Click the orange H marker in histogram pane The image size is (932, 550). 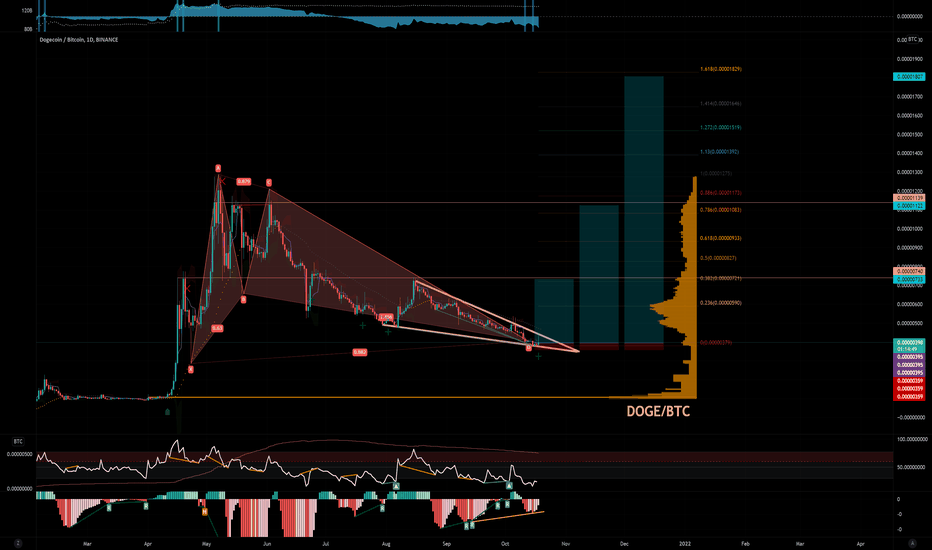[x=204, y=511]
